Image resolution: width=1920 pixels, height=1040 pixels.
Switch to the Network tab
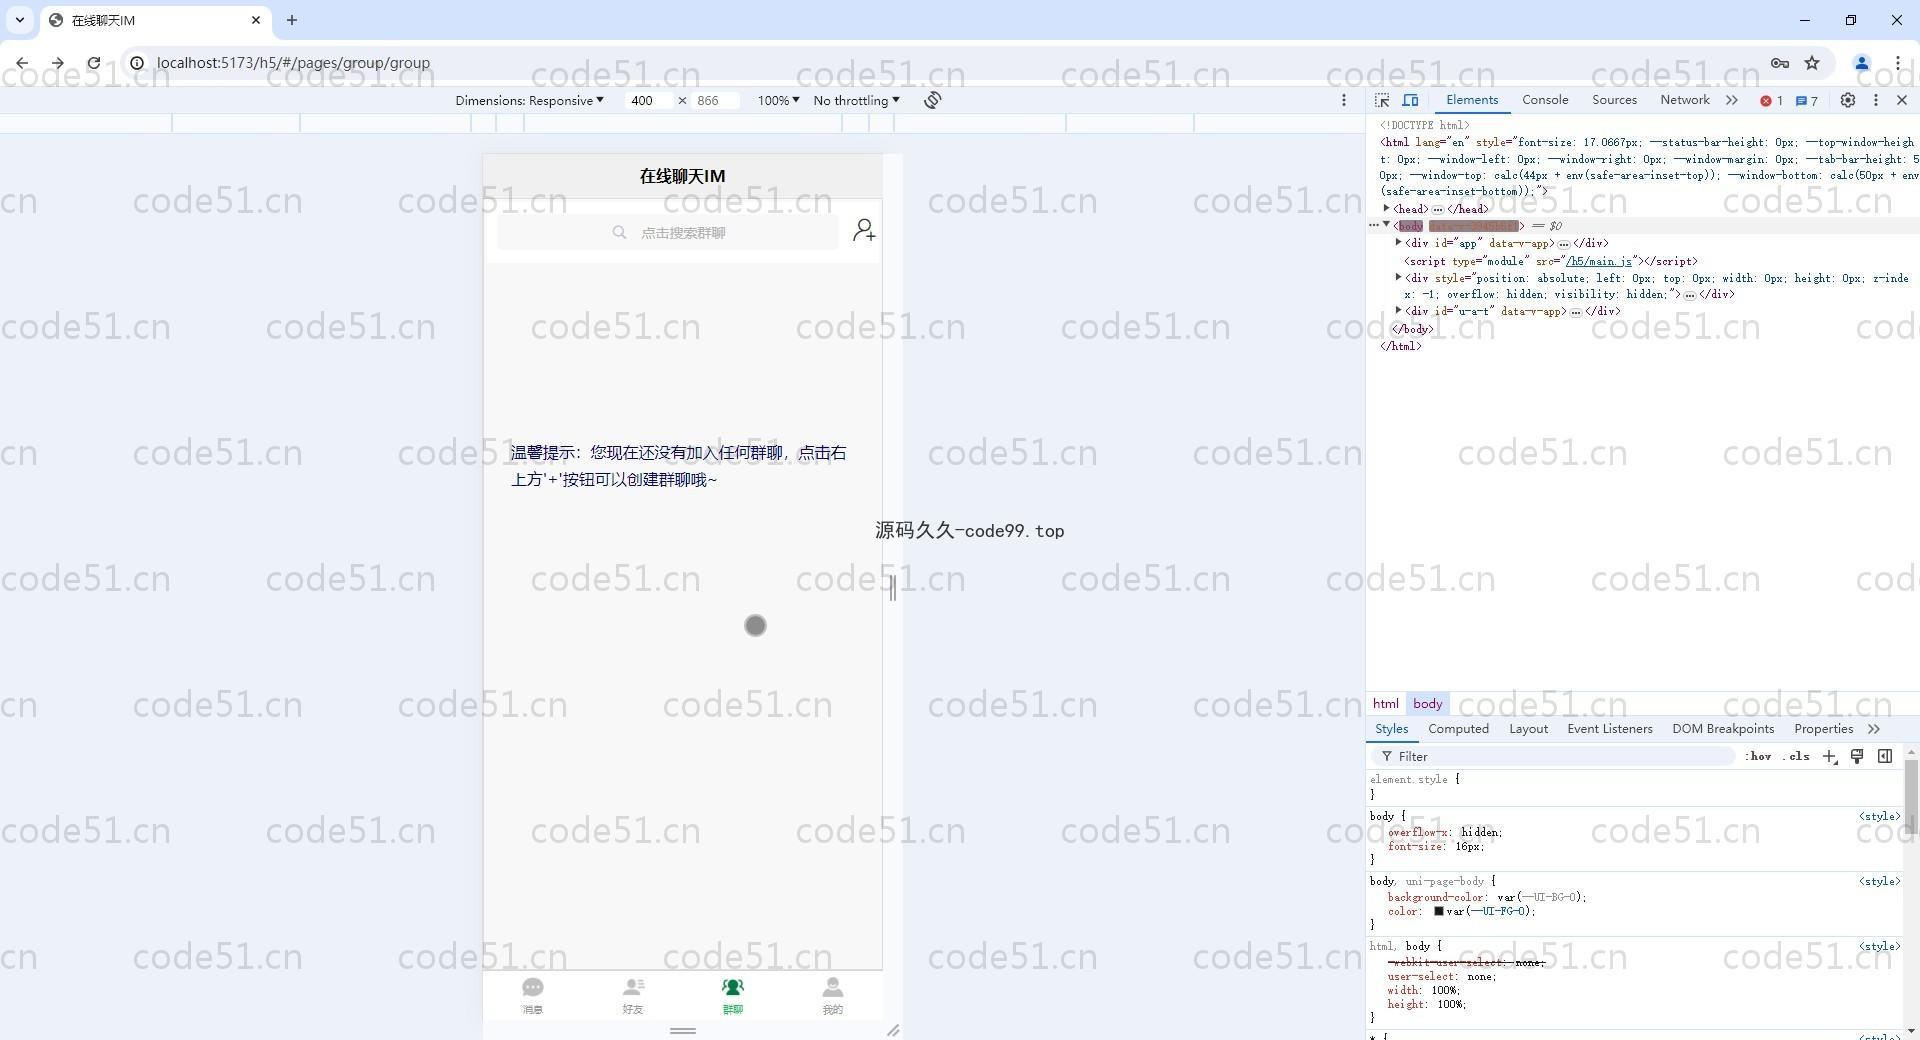tap(1685, 100)
